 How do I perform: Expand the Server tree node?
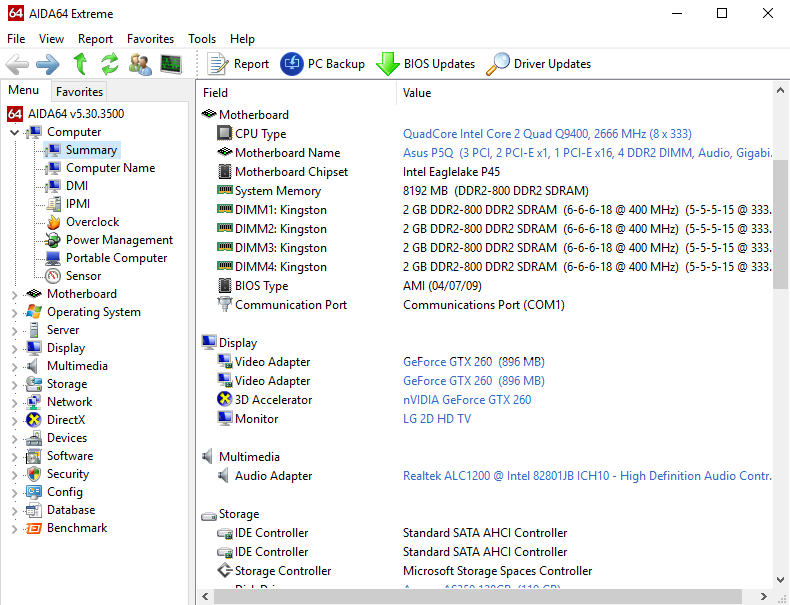15,331
